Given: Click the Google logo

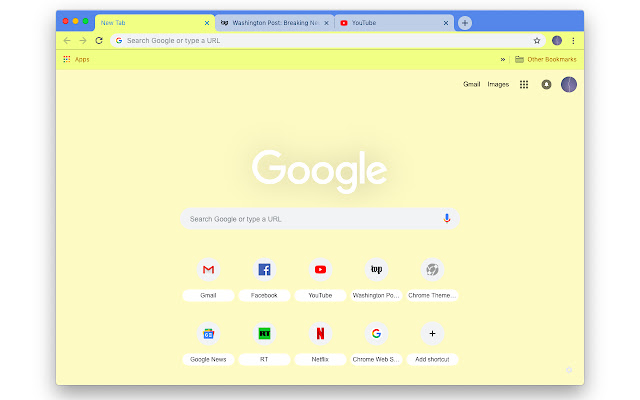Looking at the screenshot, I should 320,171.
